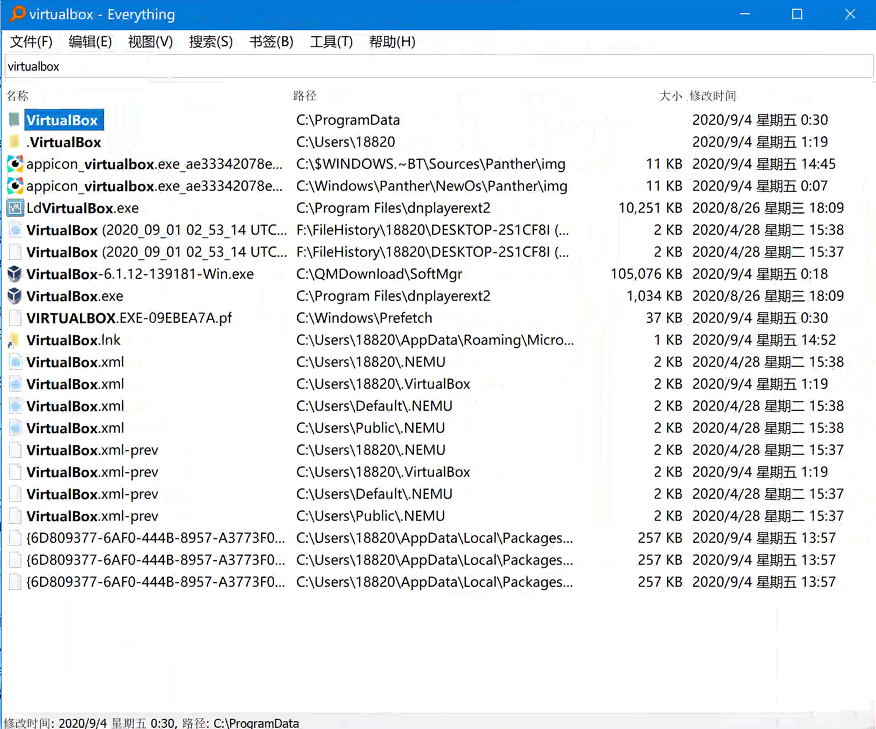This screenshot has height=729, width=876.
Task: Select the ".VirtualBox" folder name
Action: [x=64, y=142]
